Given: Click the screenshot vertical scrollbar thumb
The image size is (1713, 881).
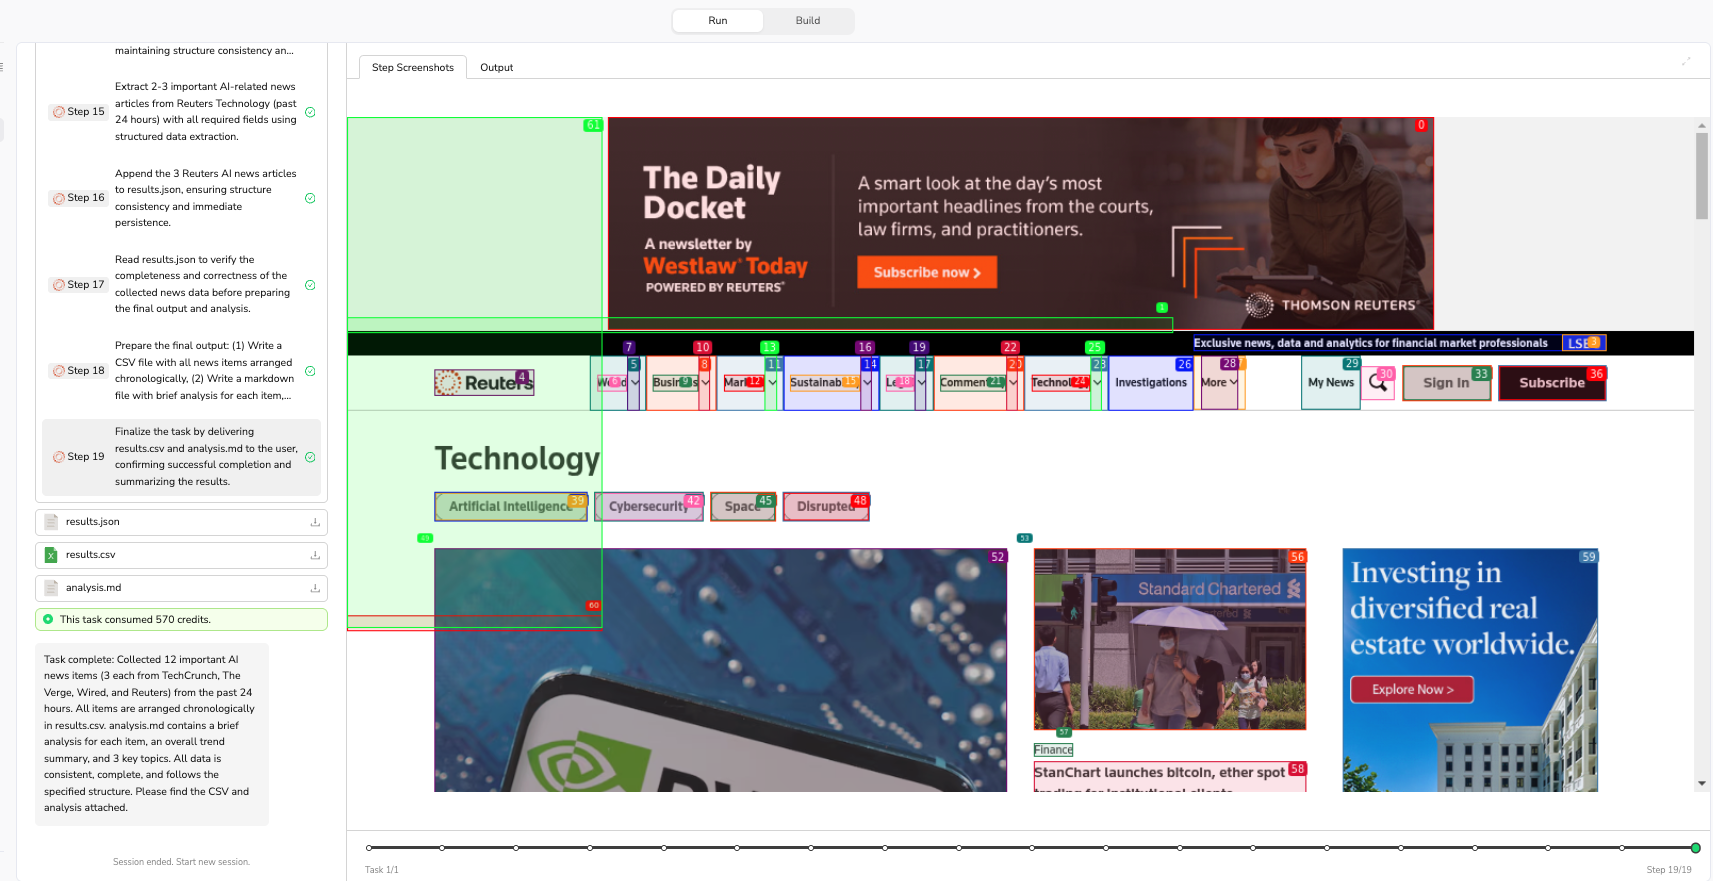Looking at the screenshot, I should (1701, 176).
